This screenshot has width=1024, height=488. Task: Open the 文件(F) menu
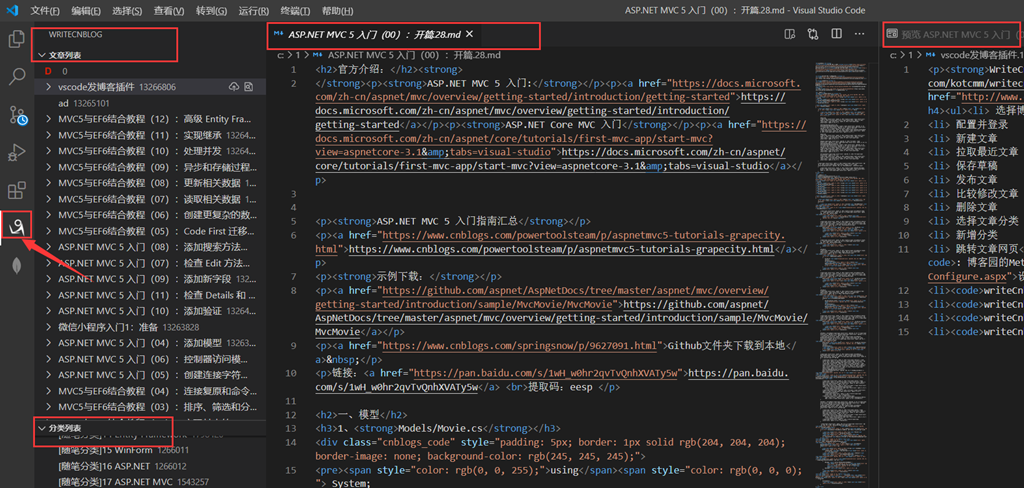tap(45, 10)
